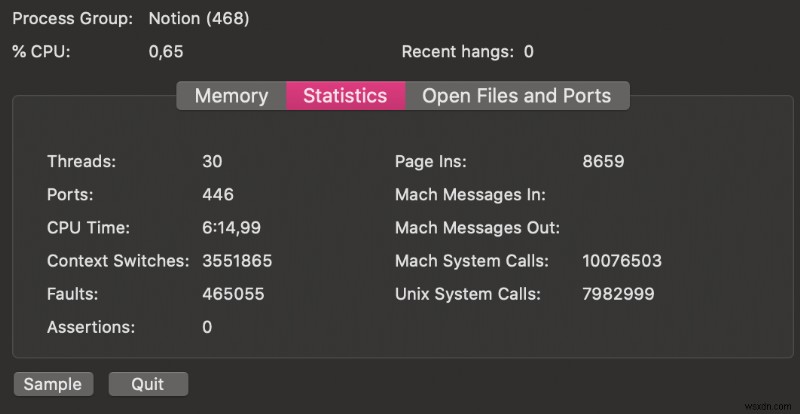The width and height of the screenshot is (800, 414).
Task: Click the Process Group label
Action: click(x=72, y=19)
